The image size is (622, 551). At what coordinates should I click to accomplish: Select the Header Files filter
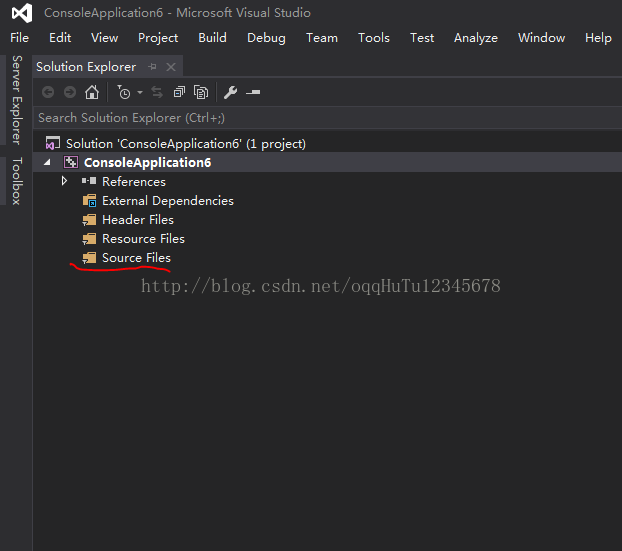pos(138,220)
